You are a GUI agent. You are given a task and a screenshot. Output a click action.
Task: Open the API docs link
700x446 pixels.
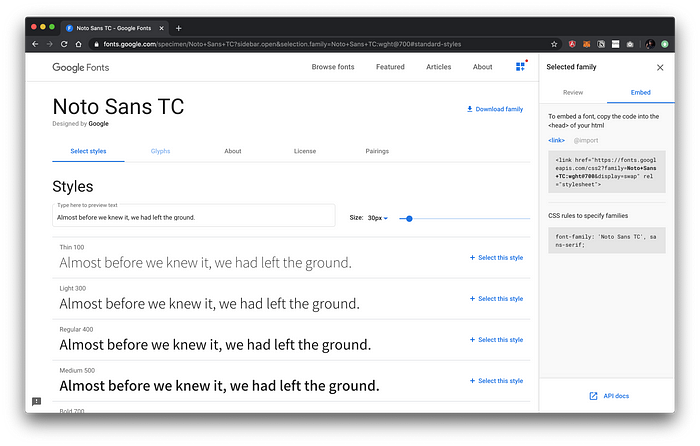point(616,396)
